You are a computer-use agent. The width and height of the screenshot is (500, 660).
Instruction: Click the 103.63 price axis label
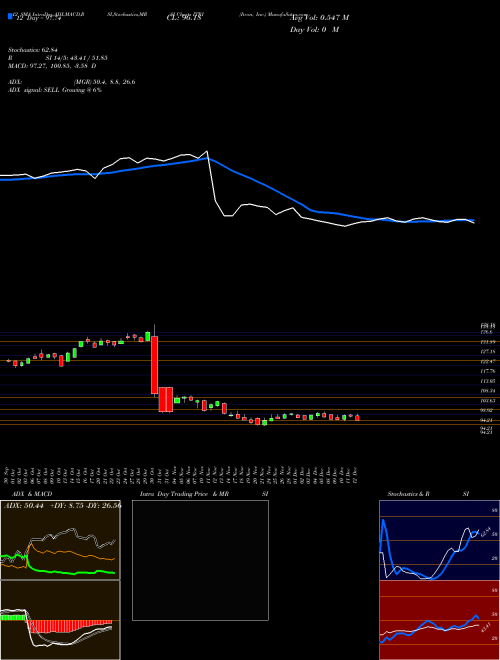pyautogui.click(x=487, y=401)
